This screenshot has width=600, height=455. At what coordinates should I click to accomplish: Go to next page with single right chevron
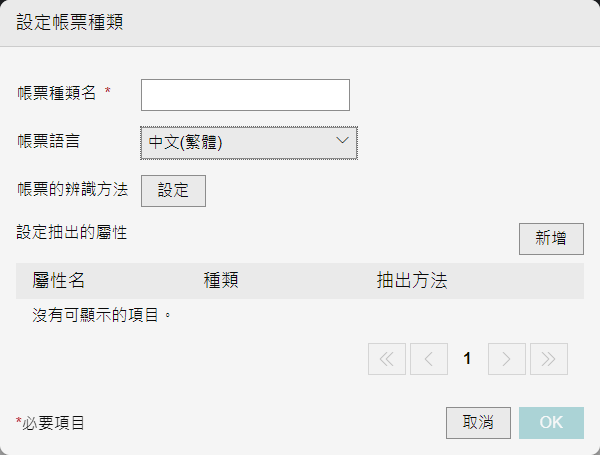click(506, 359)
